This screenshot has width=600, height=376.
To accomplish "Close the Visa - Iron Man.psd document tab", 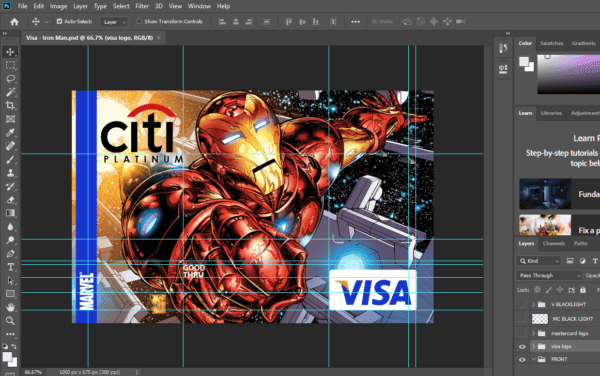I will click(x=158, y=37).
